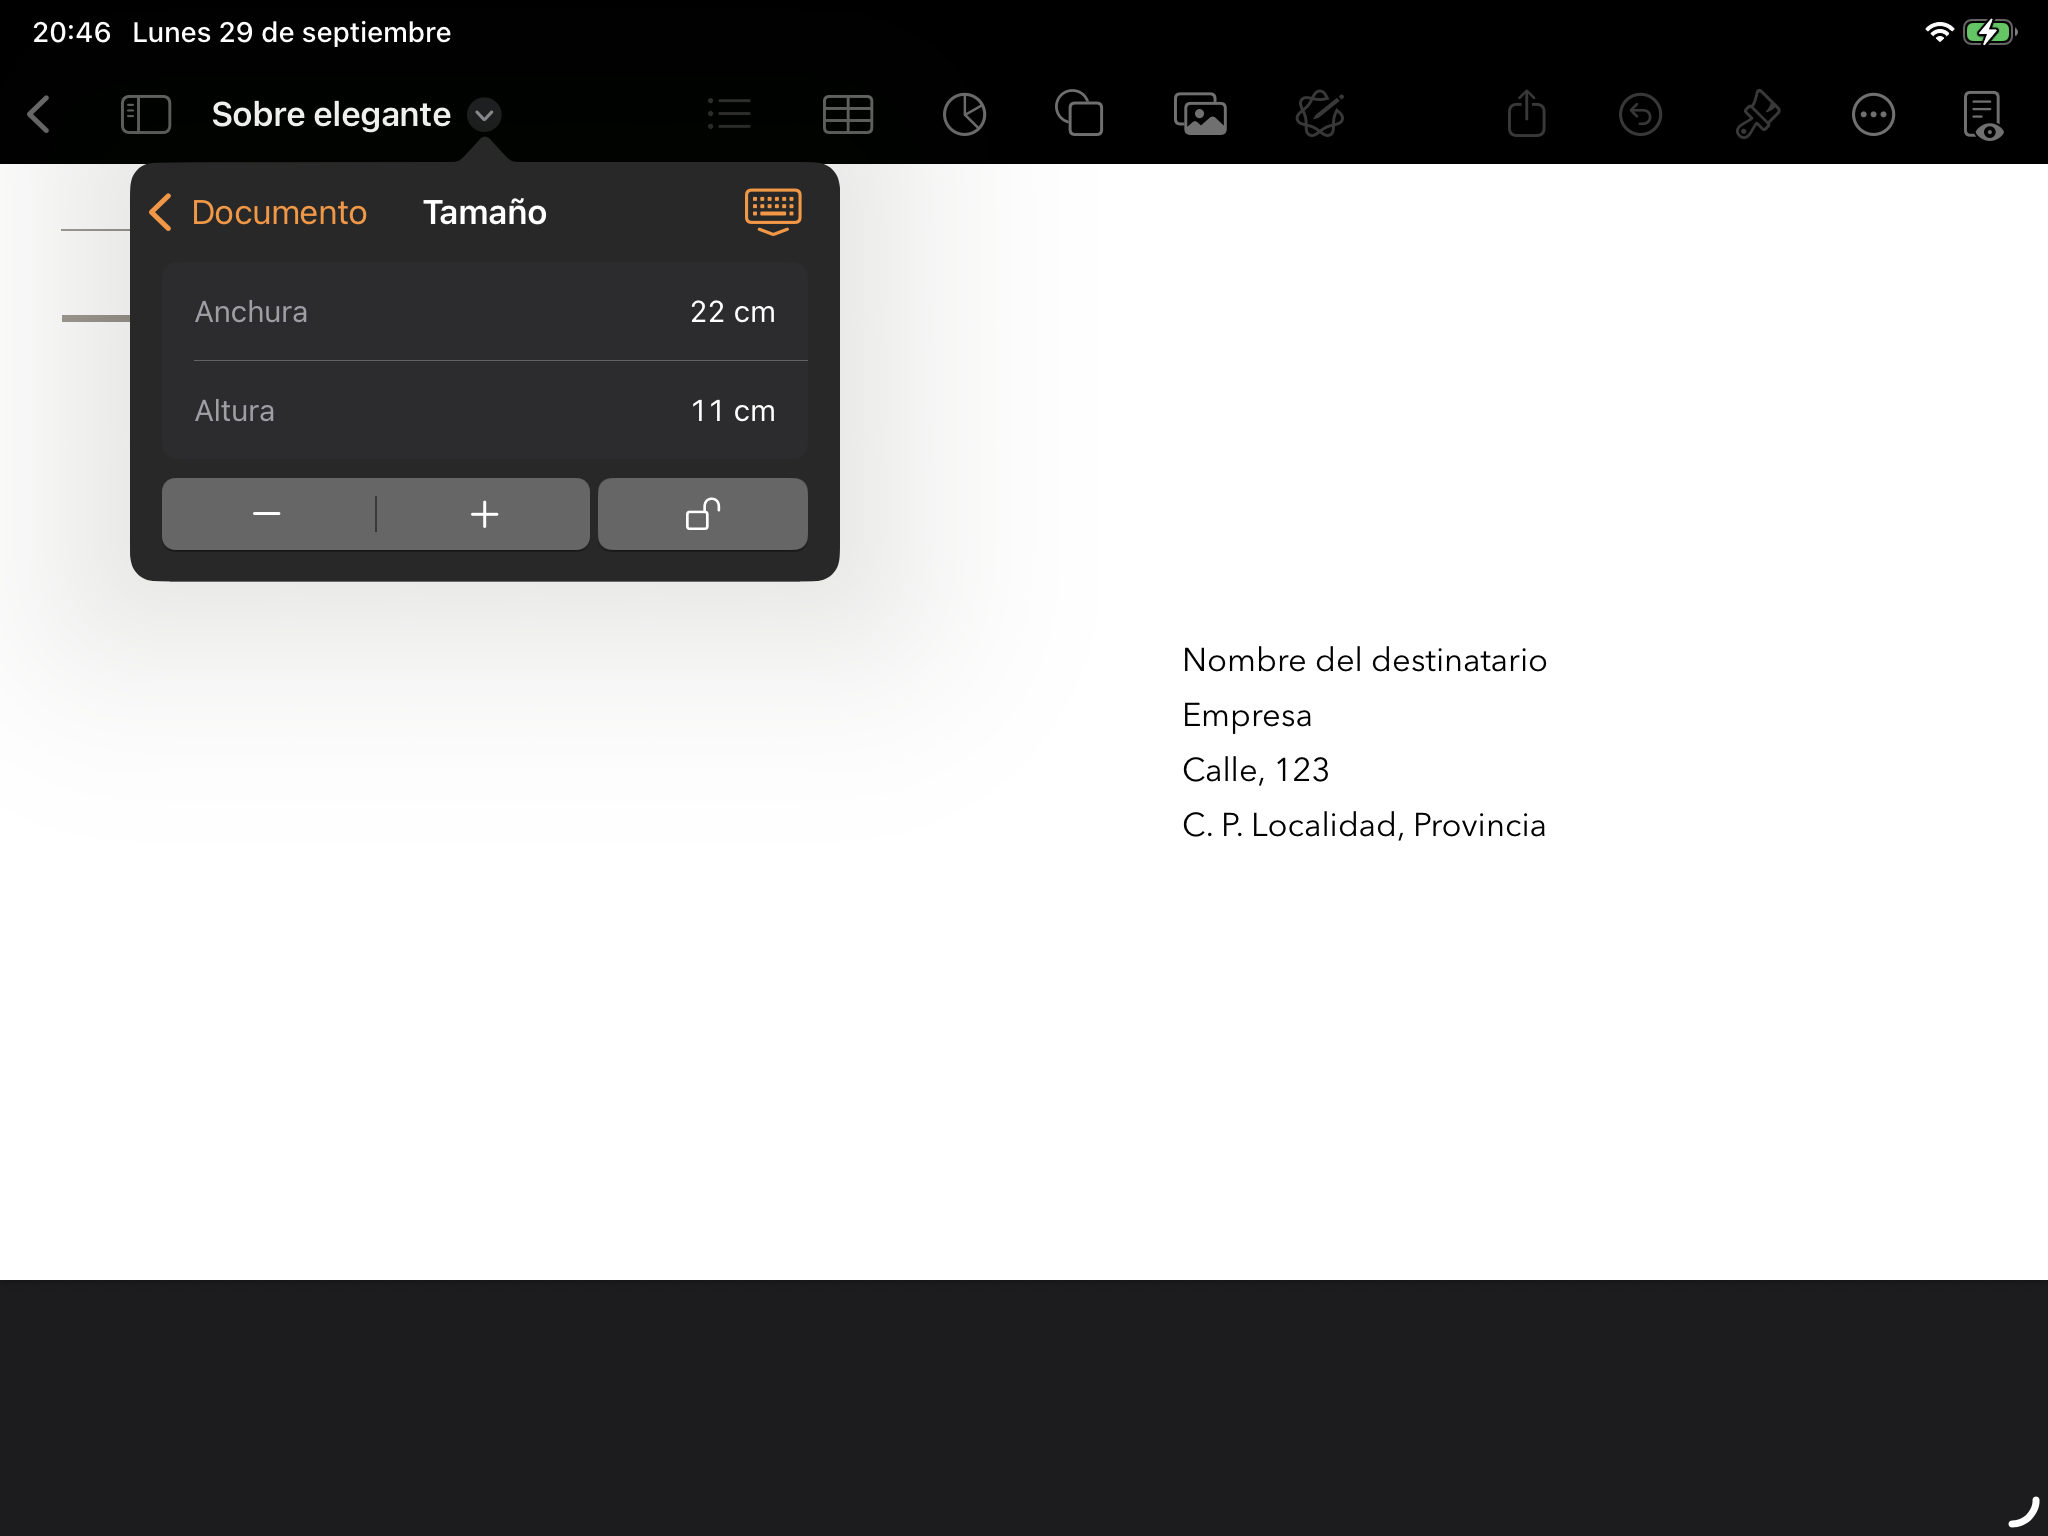Select the Altura 11 cm field
The height and width of the screenshot is (1536, 2048).
click(x=484, y=410)
